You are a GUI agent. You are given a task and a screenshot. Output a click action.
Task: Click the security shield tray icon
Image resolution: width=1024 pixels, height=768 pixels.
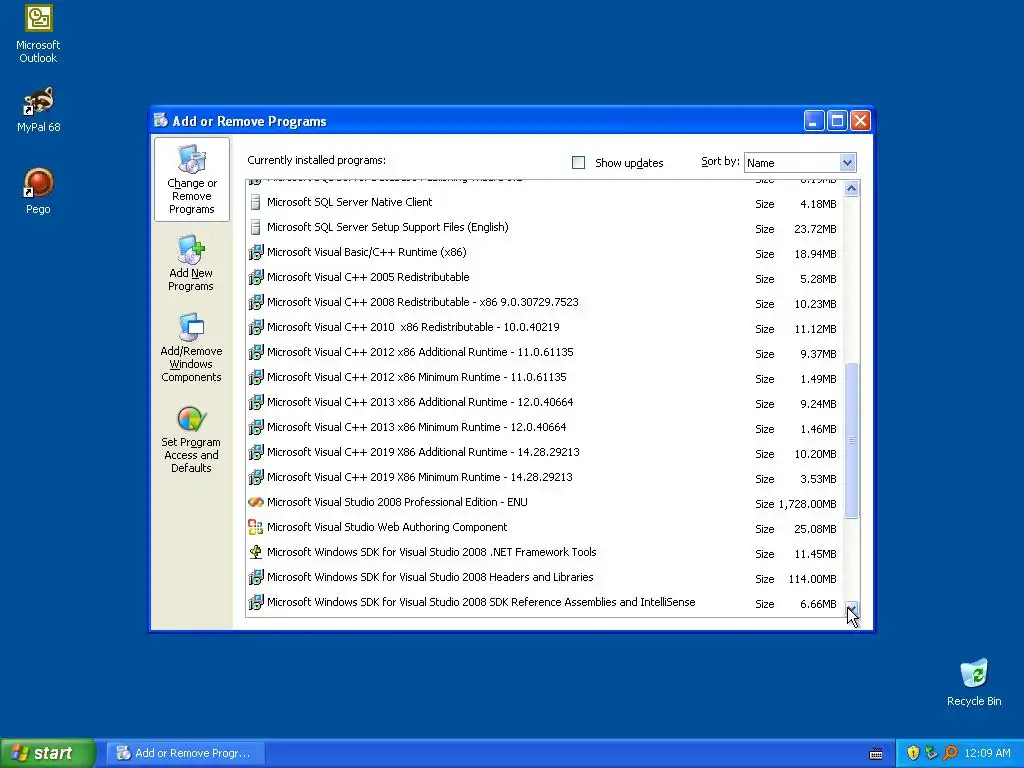click(913, 753)
